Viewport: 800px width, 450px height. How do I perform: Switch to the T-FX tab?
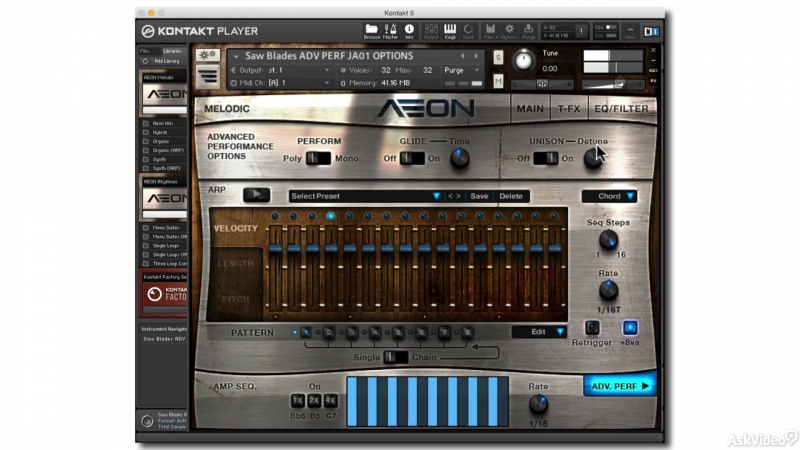(569, 109)
